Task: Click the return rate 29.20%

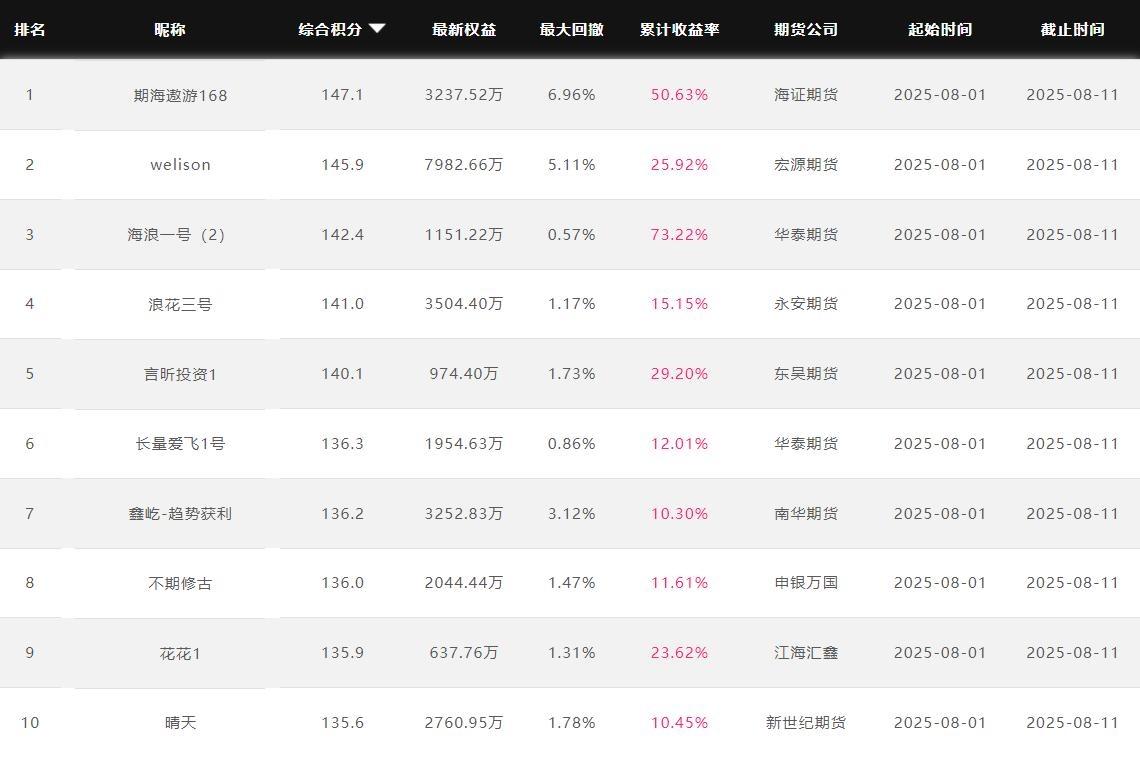Action: pyautogui.click(x=679, y=373)
